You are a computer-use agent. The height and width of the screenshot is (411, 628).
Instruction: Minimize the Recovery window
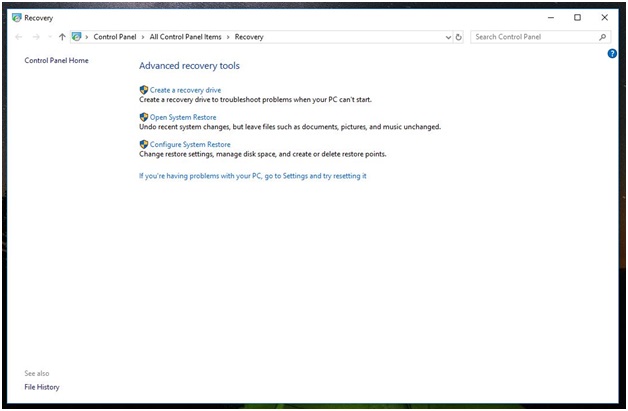point(551,18)
